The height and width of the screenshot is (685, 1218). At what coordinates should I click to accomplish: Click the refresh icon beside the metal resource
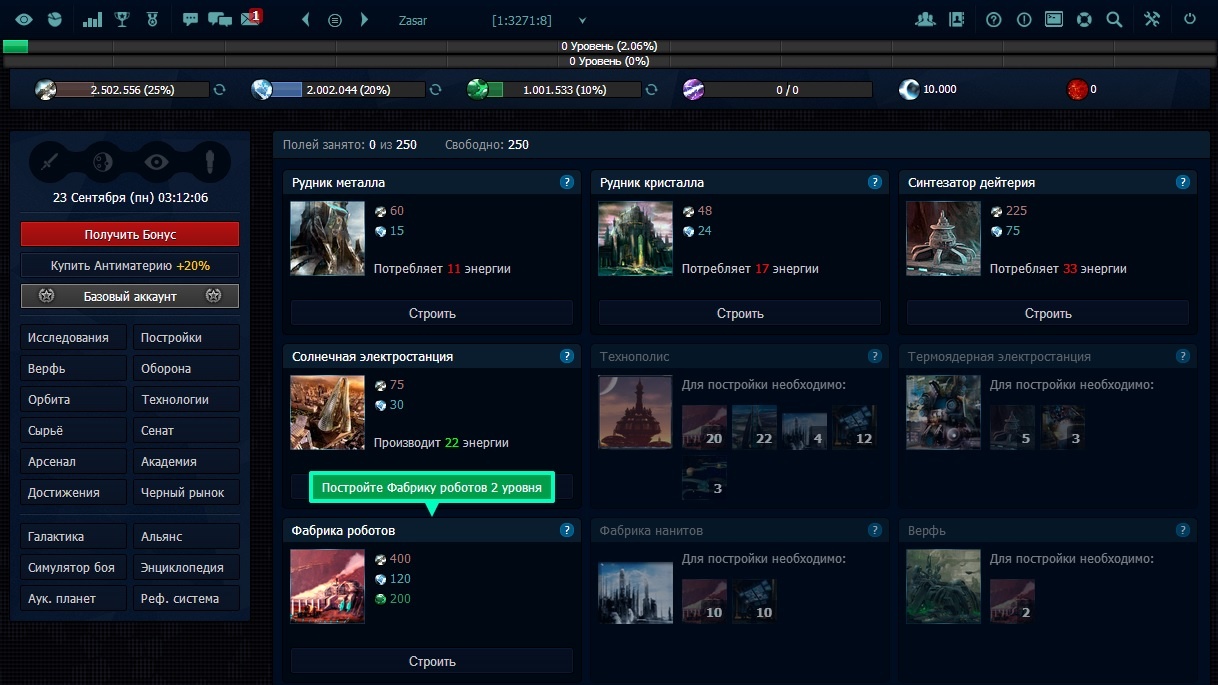[220, 89]
